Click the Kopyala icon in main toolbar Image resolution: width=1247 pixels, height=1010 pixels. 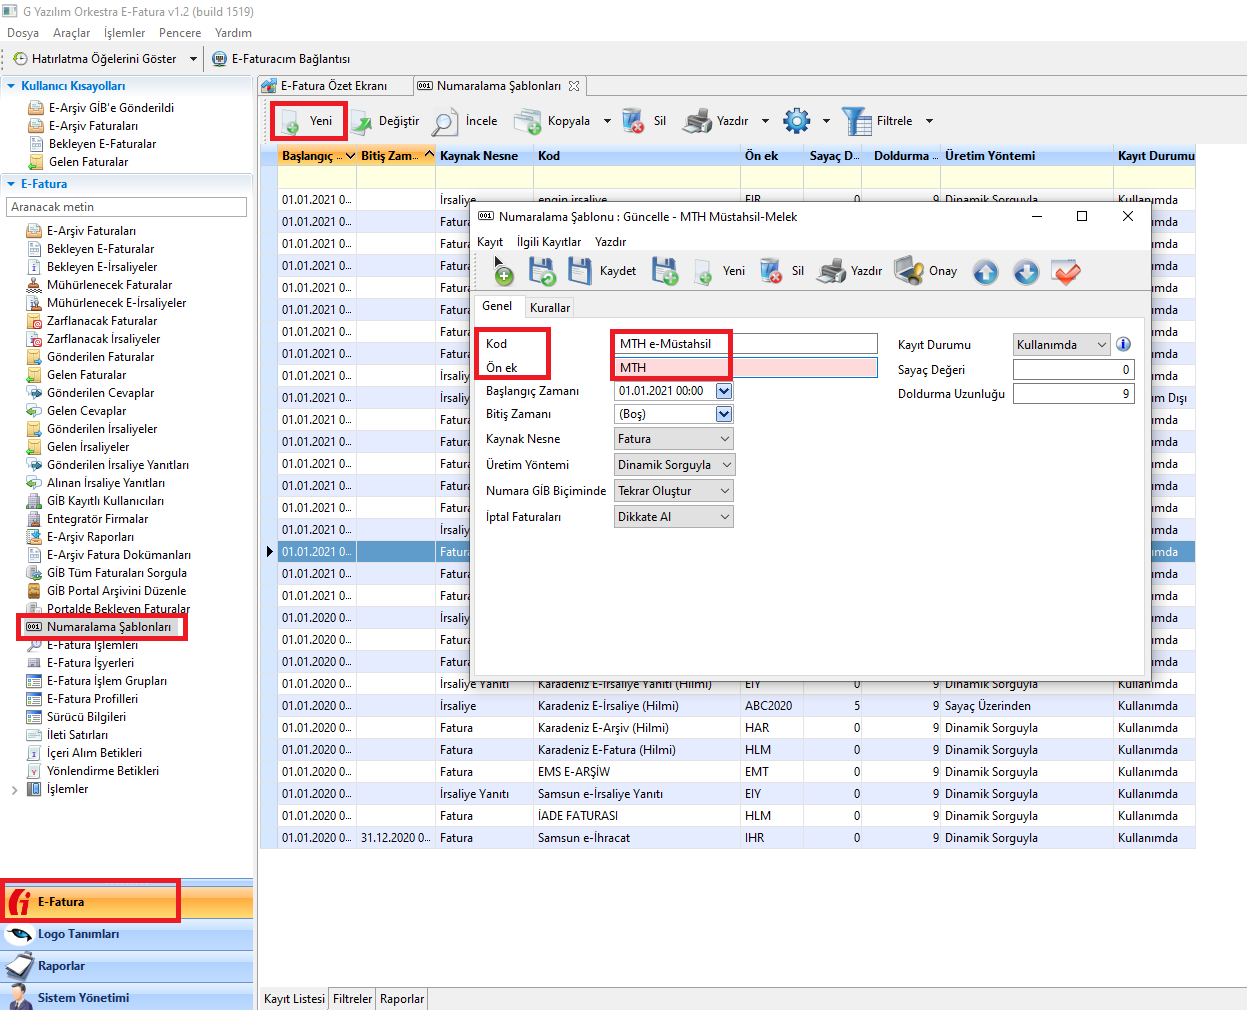coord(527,122)
